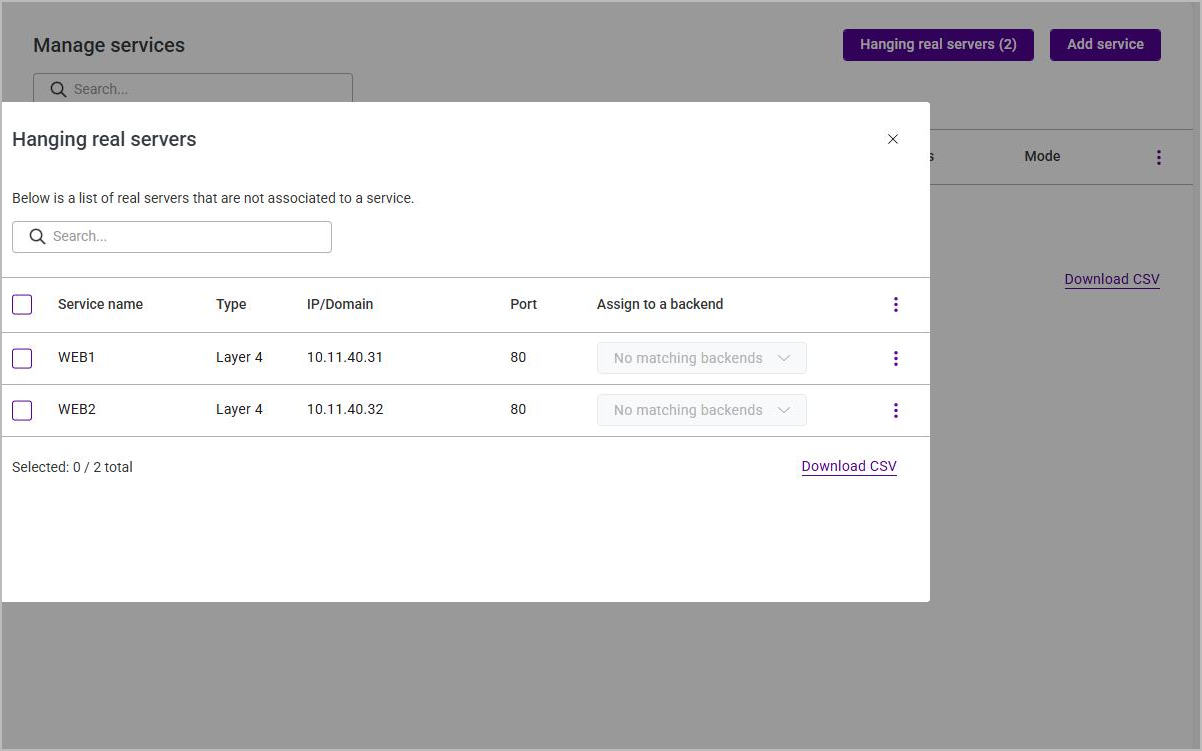This screenshot has width=1202, height=751.
Task: Click the Selected: 0 / 2 total text
Action: click(72, 467)
